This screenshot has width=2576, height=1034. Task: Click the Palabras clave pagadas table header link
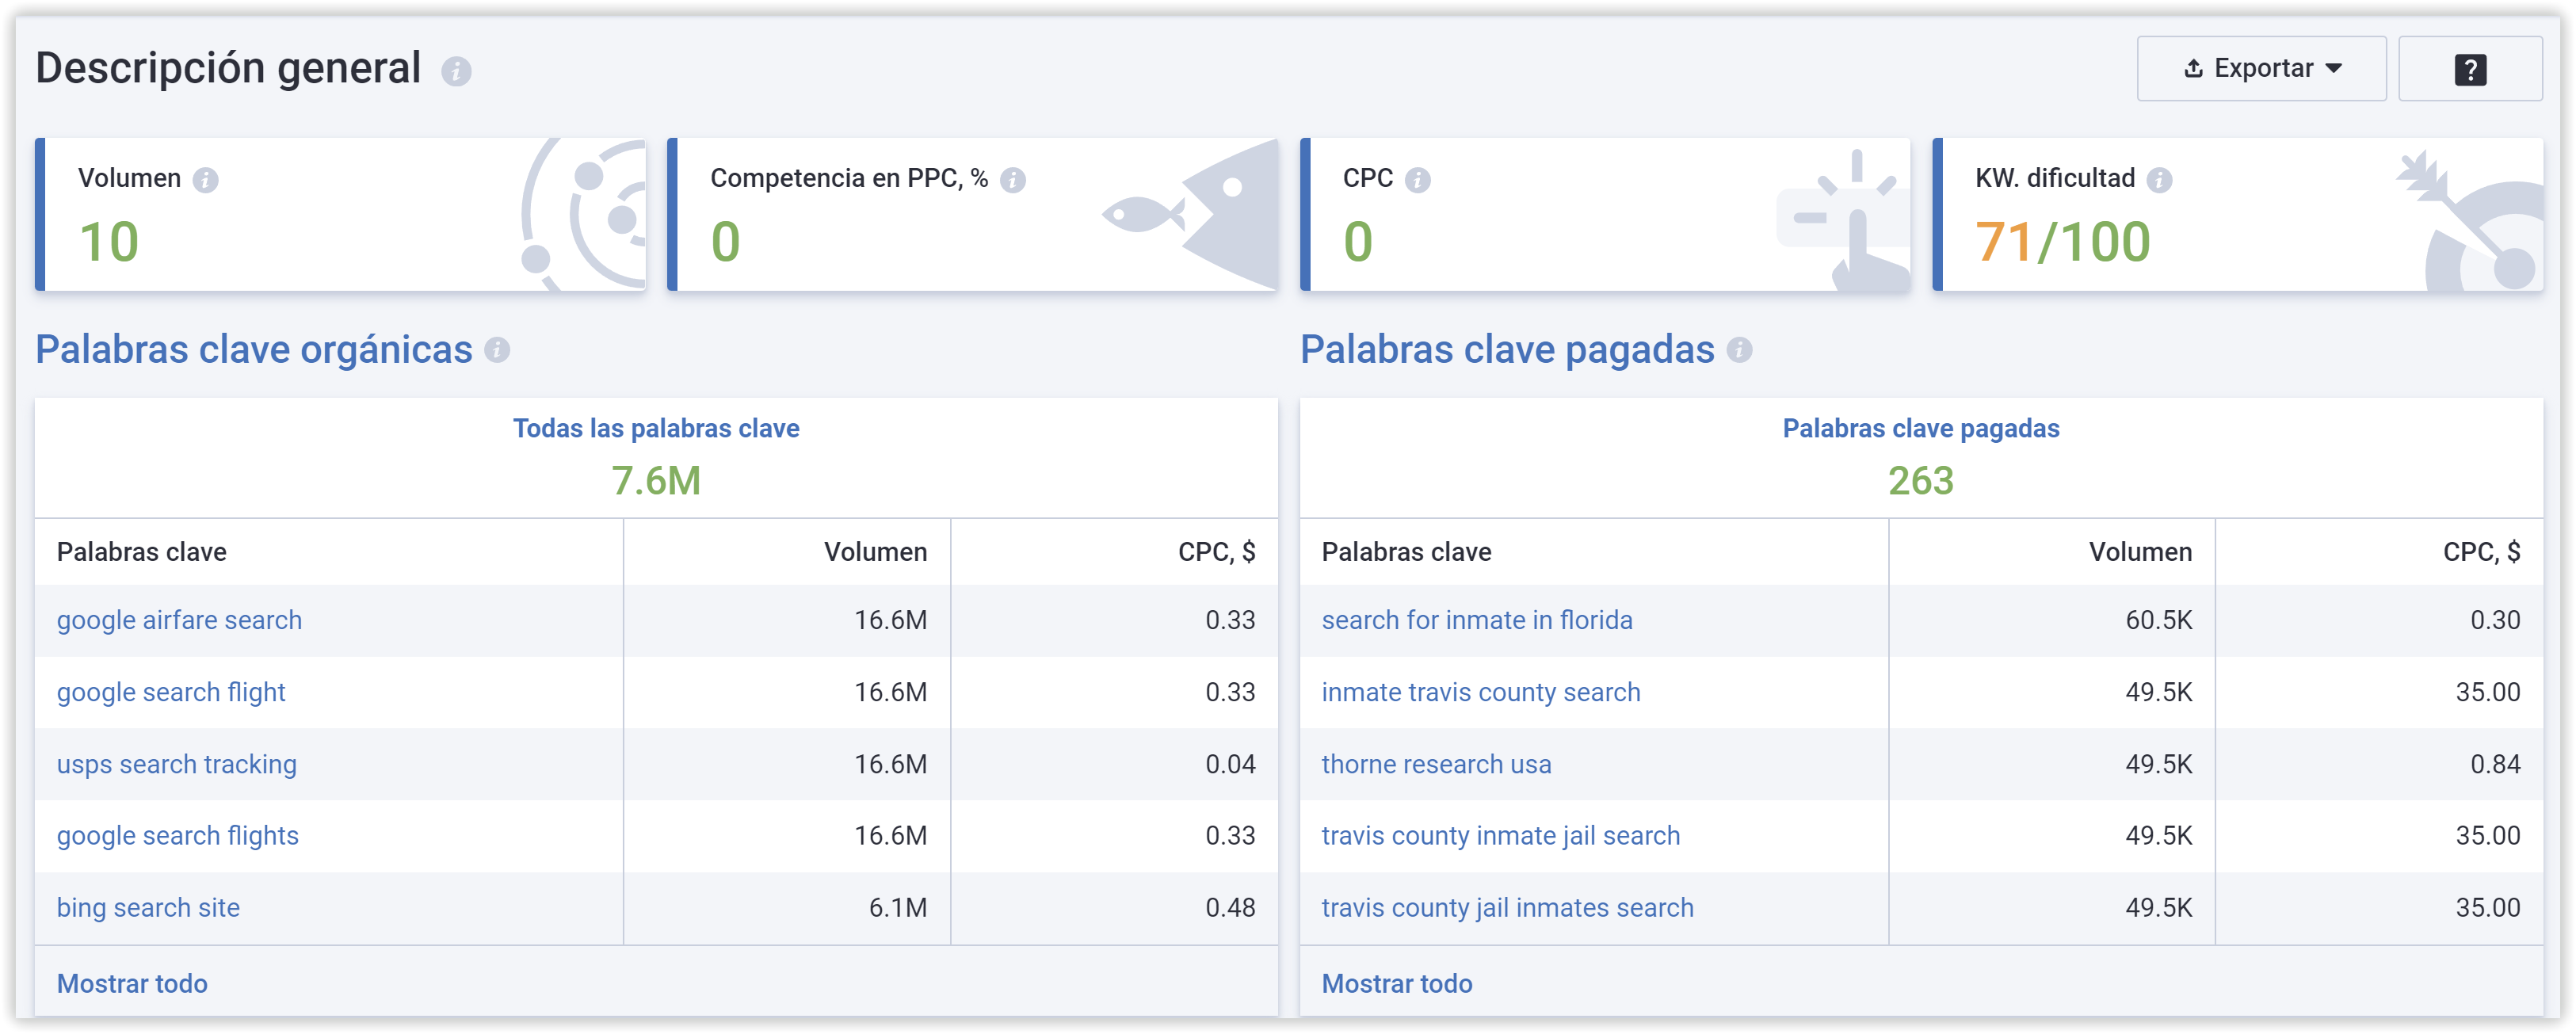tap(1920, 428)
